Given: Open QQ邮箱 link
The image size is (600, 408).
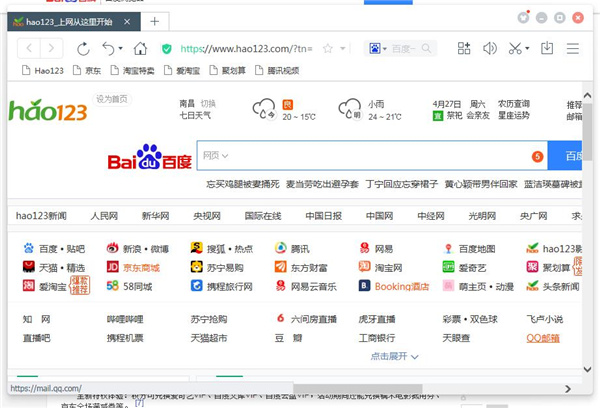Looking at the screenshot, I should (543, 338).
